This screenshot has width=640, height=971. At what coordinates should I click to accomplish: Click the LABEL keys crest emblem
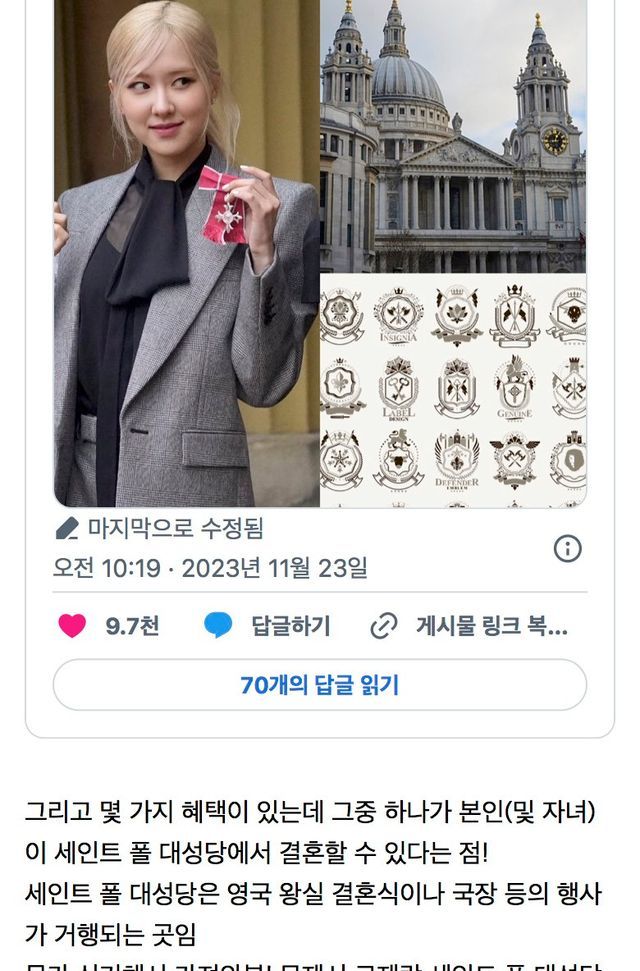398,389
